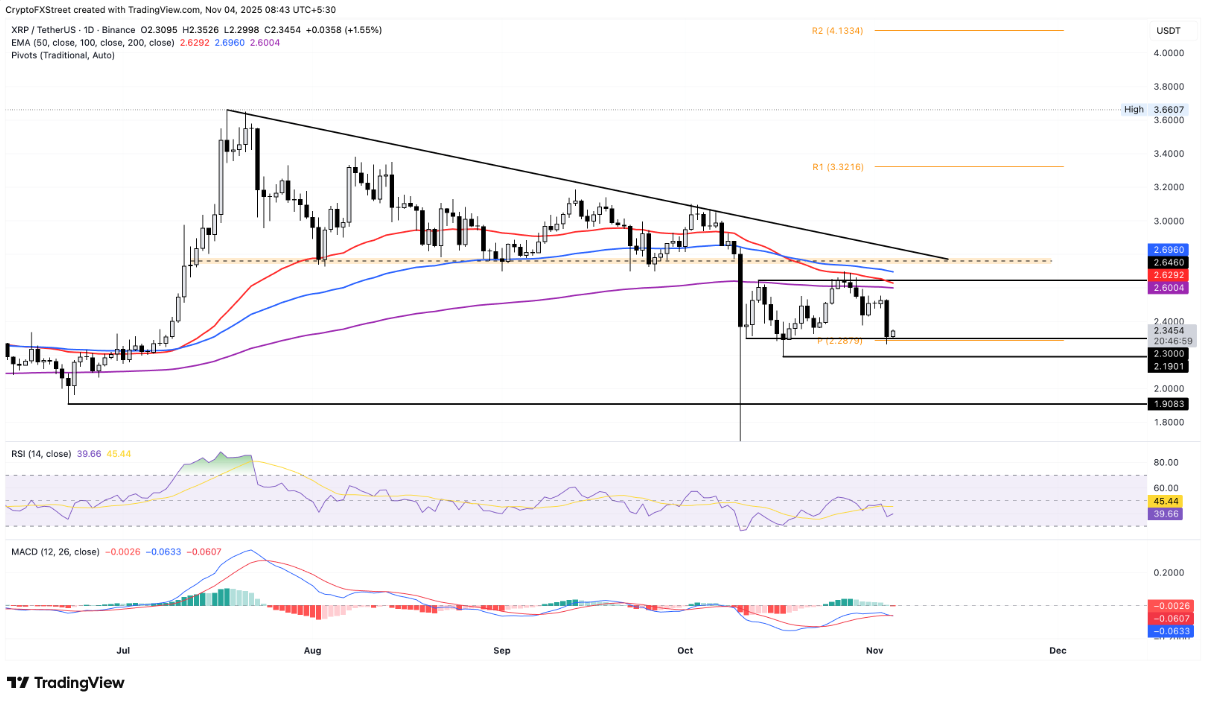Click the Pivots (Traditional, Auto) legend

pos(62,57)
